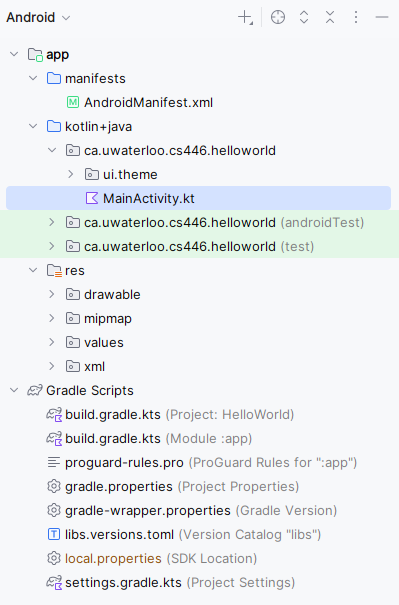
Task: Collapse the res folder
Action: pyautogui.click(x=33, y=270)
